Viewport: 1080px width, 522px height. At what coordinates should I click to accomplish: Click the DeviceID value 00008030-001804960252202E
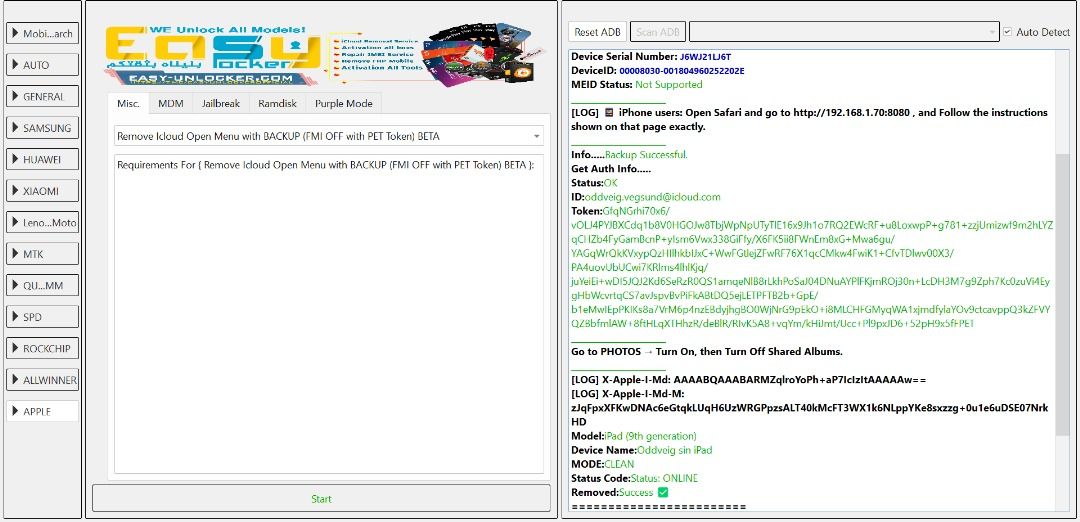coord(682,70)
